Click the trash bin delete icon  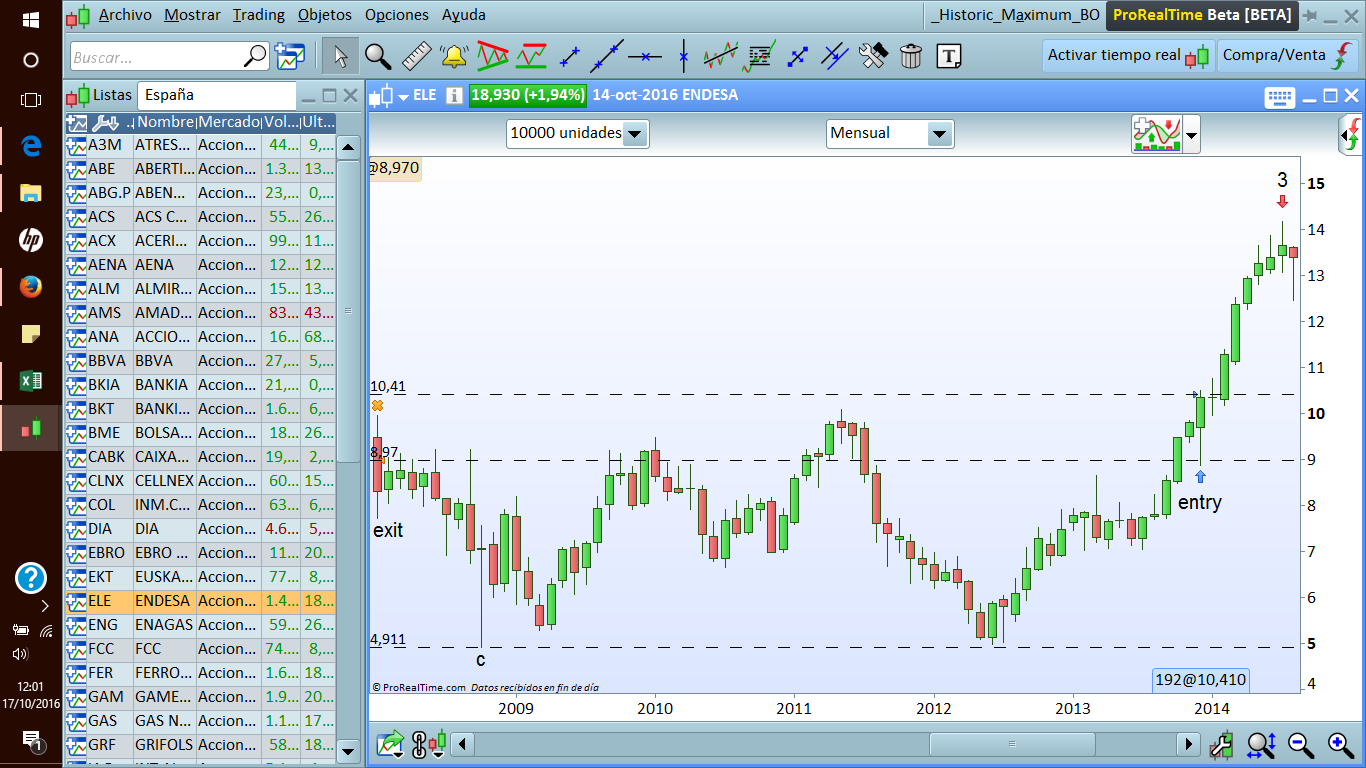coord(911,56)
